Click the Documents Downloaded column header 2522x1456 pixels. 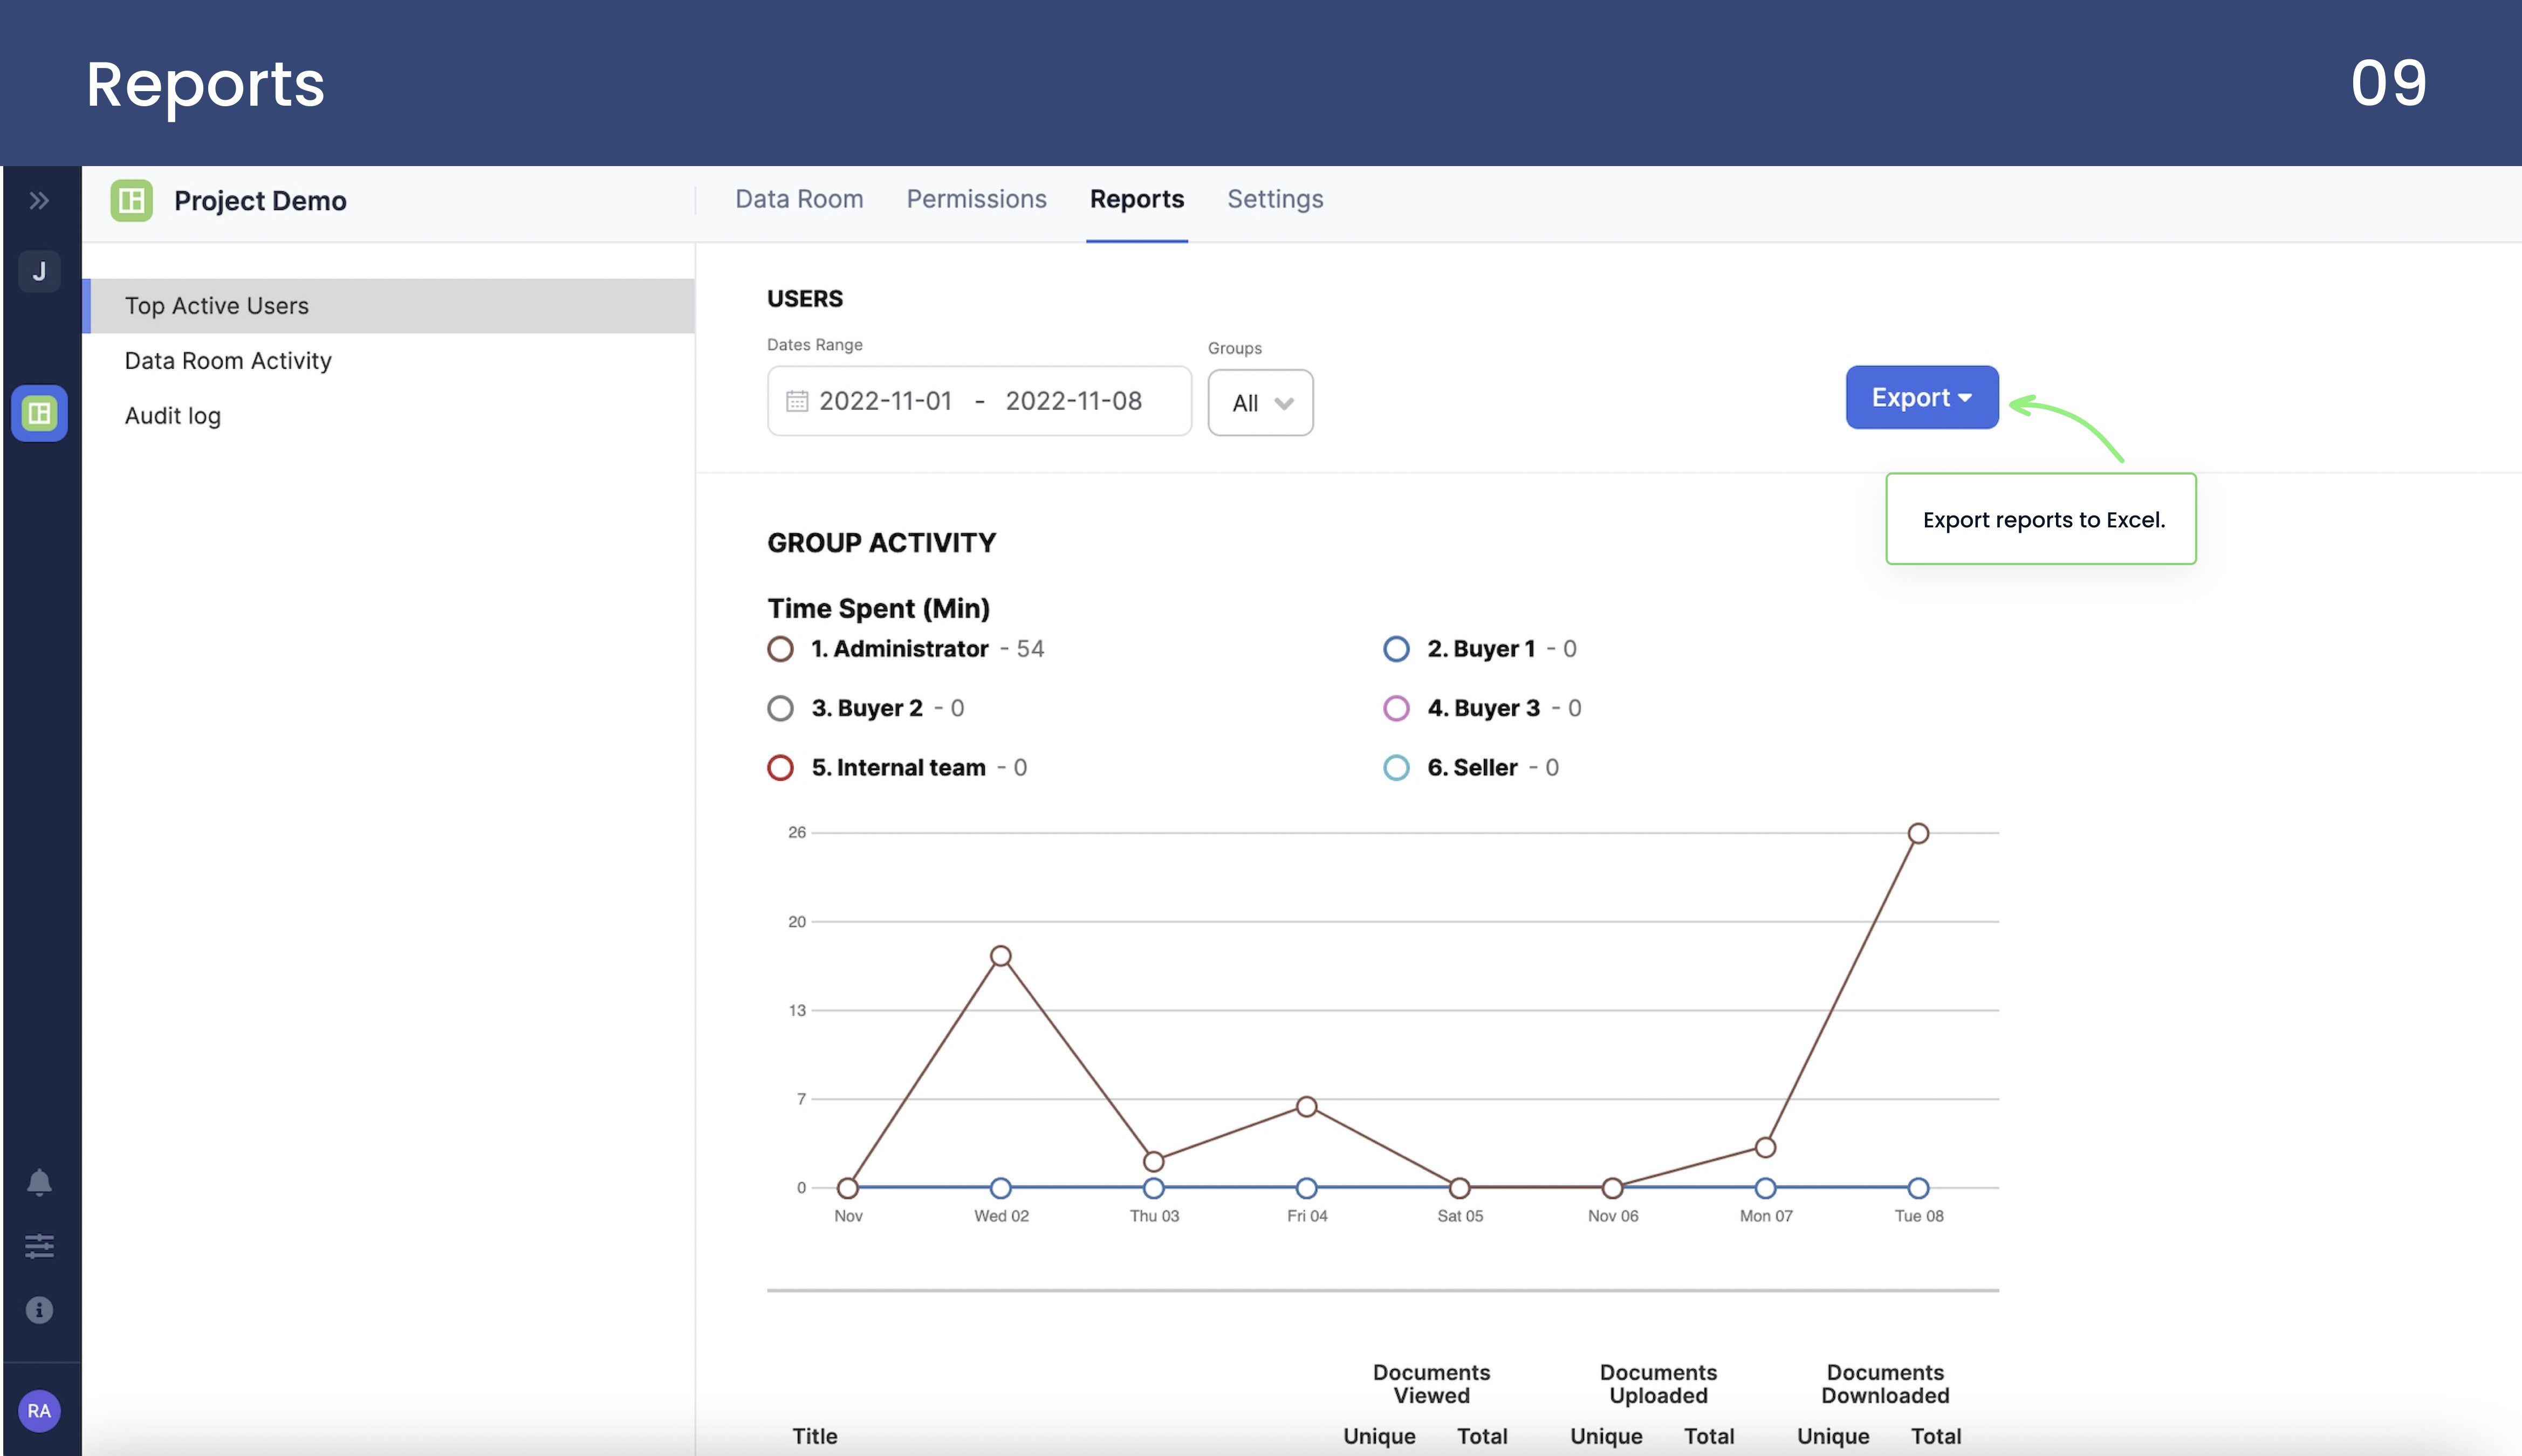click(x=1885, y=1384)
